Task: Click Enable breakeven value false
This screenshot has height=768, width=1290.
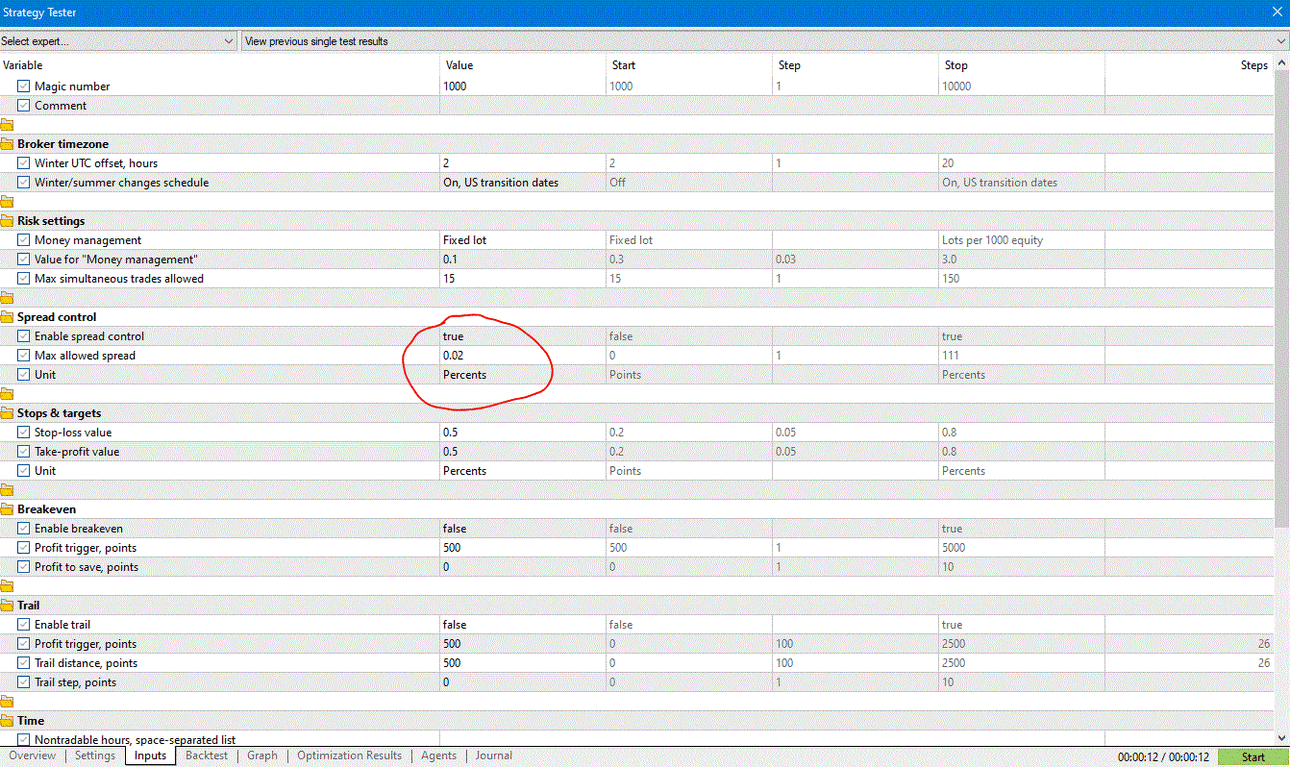Action: click(x=523, y=528)
